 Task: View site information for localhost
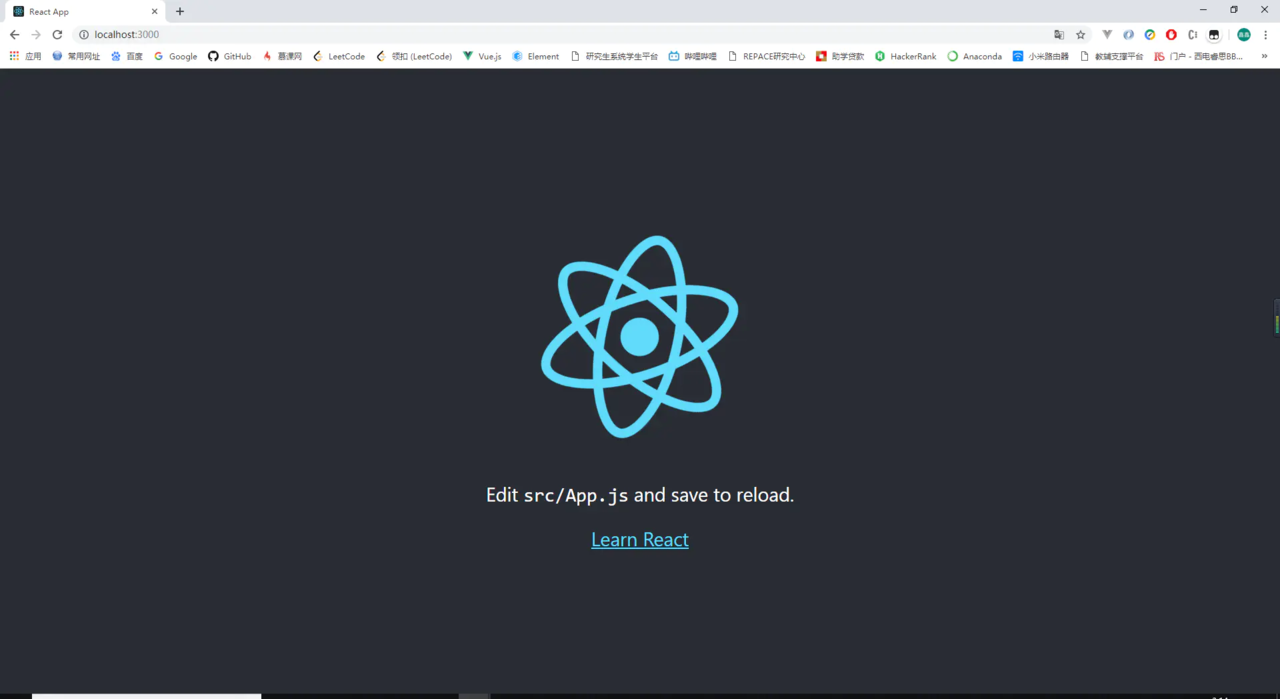[84, 34]
